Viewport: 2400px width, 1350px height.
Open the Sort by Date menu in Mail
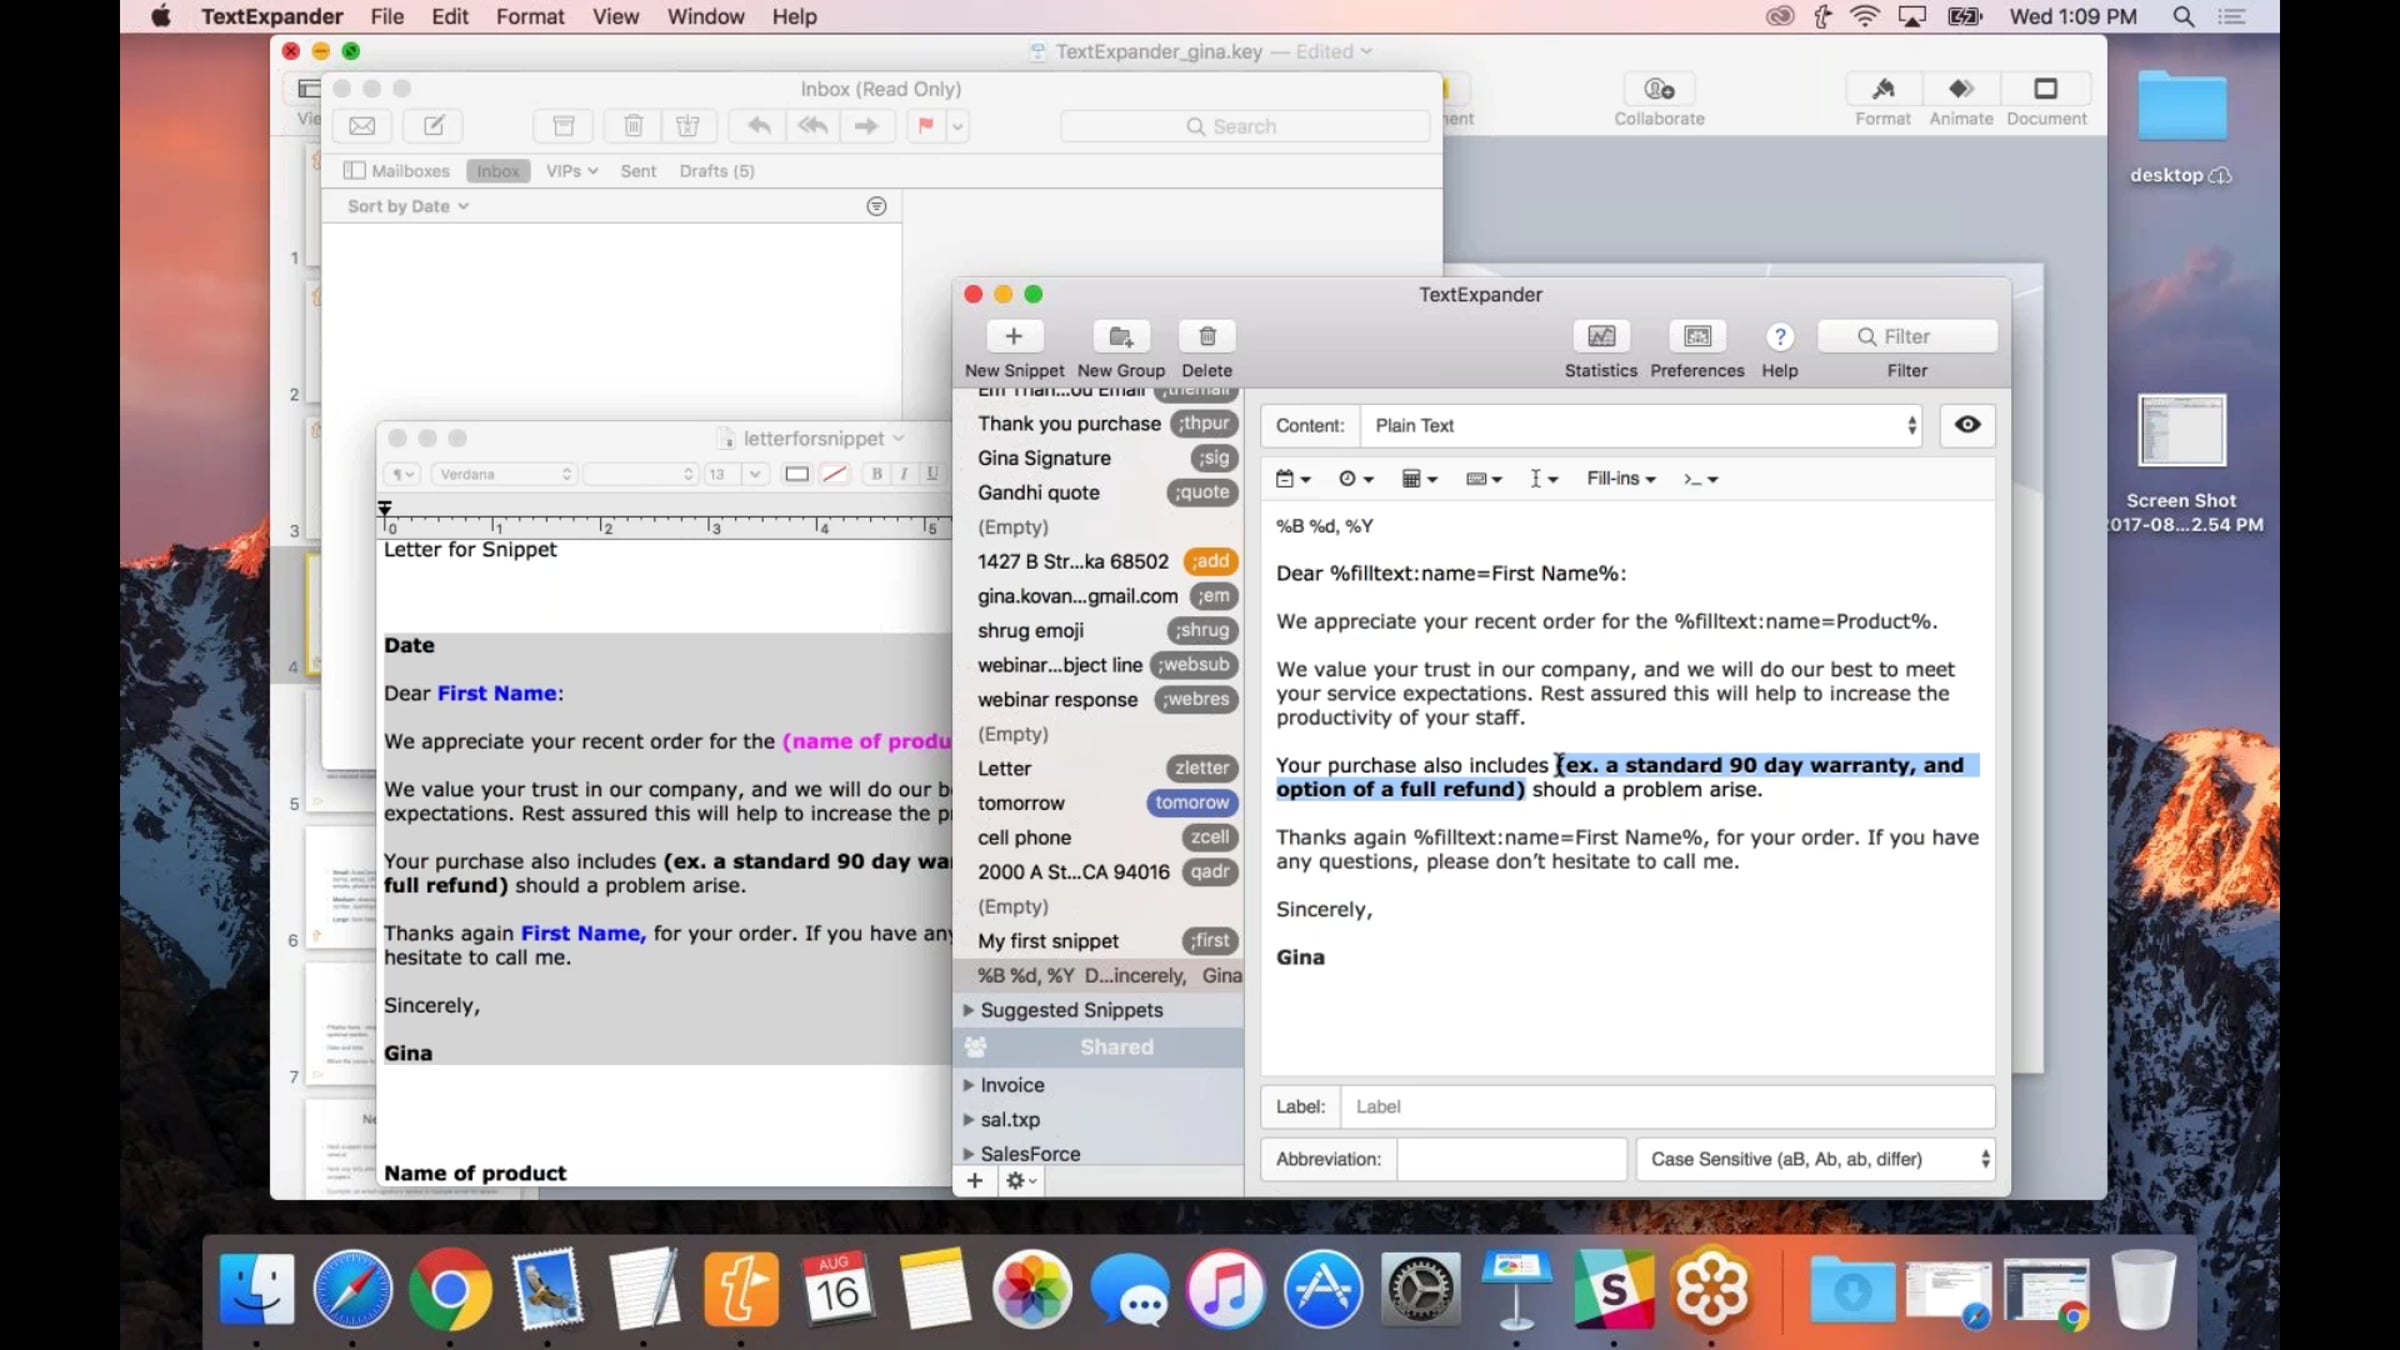point(408,206)
